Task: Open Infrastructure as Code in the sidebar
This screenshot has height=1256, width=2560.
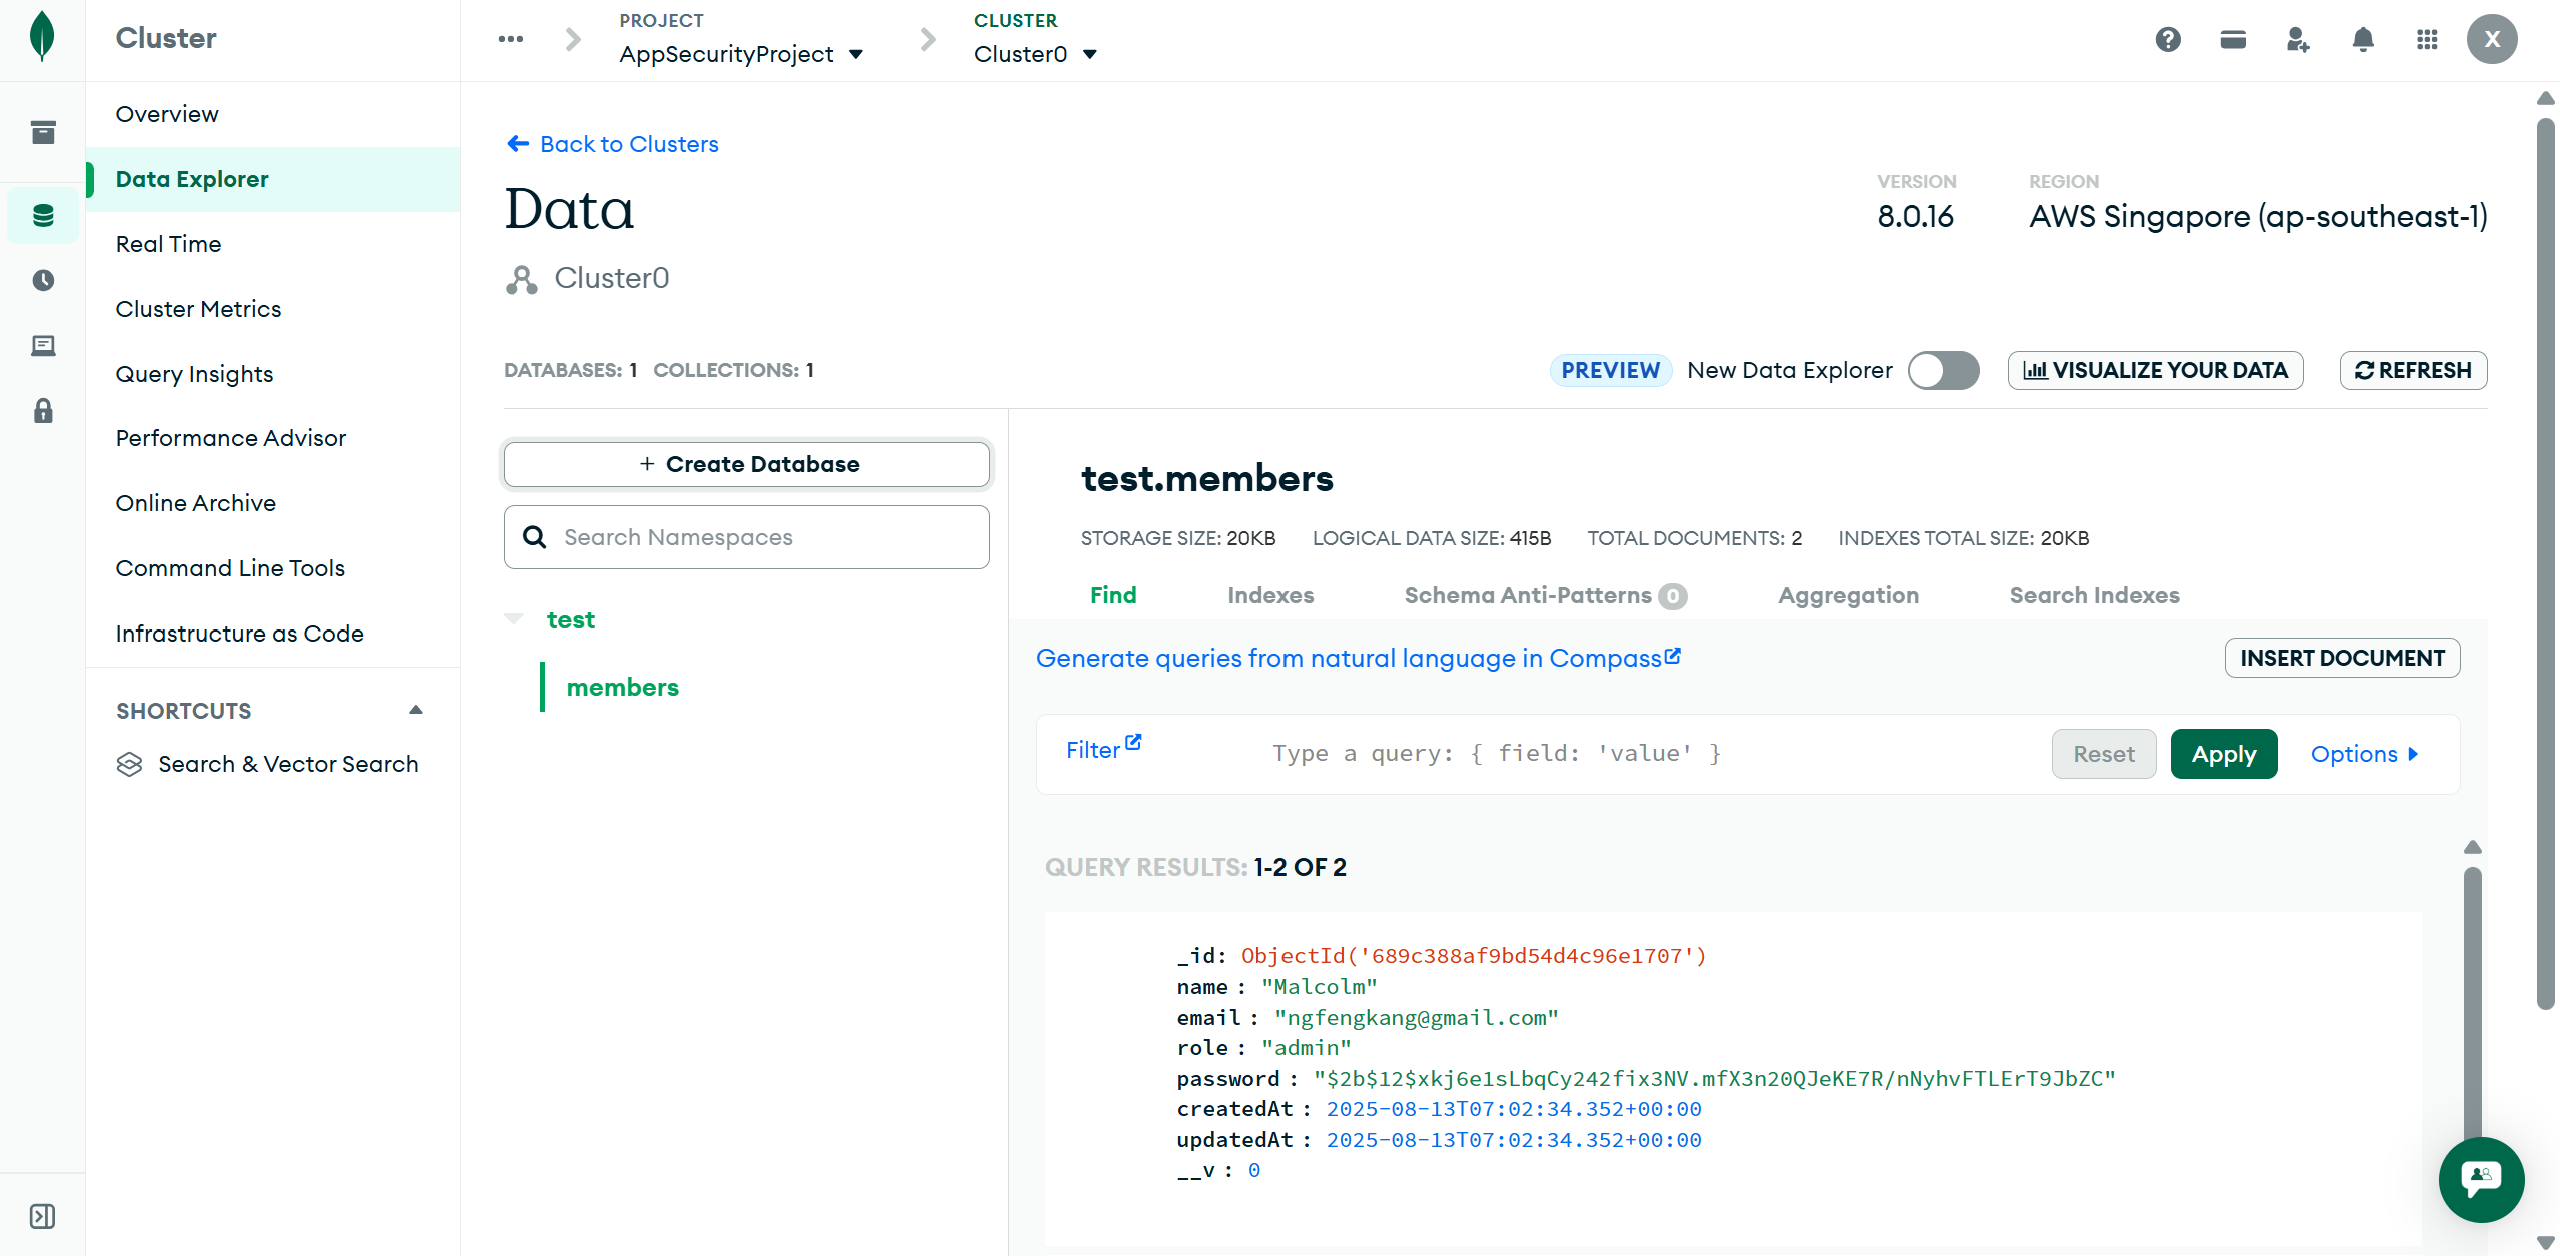Action: pos(239,634)
